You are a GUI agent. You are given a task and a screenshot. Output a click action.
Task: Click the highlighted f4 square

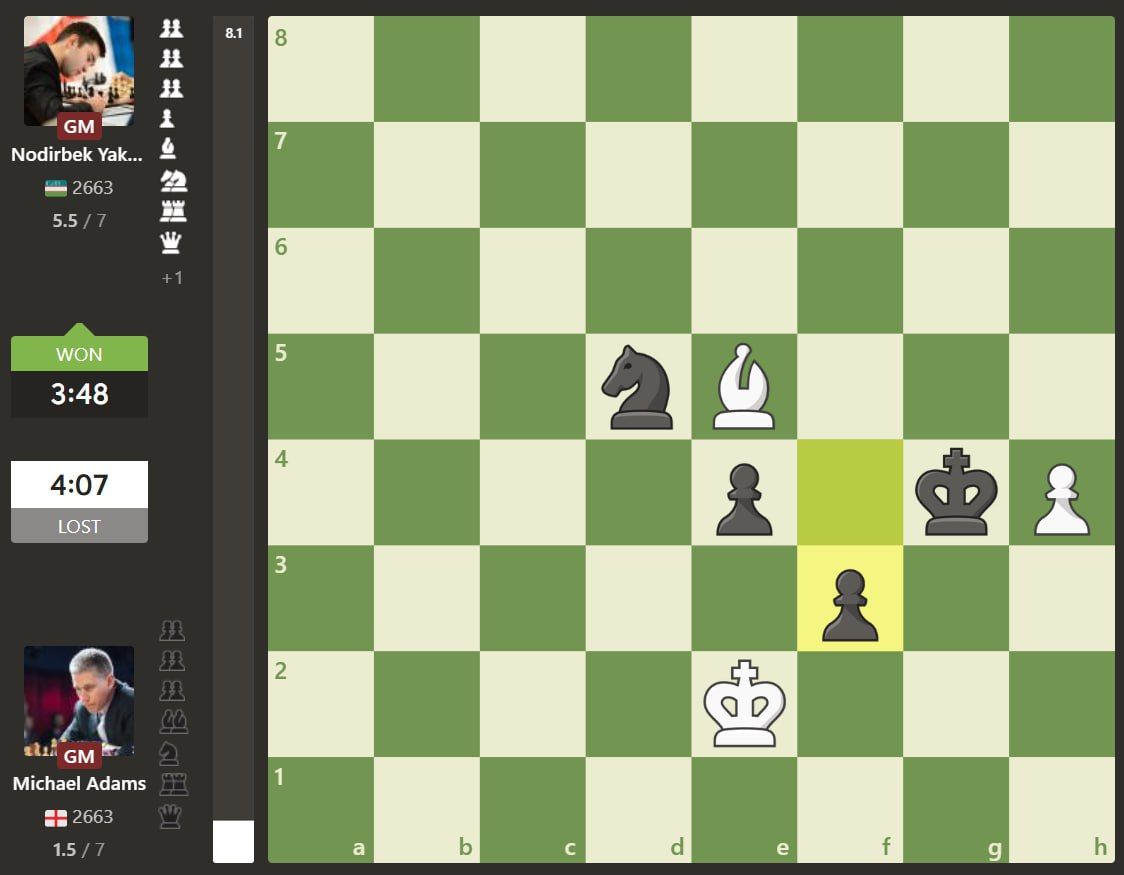pyautogui.click(x=850, y=492)
